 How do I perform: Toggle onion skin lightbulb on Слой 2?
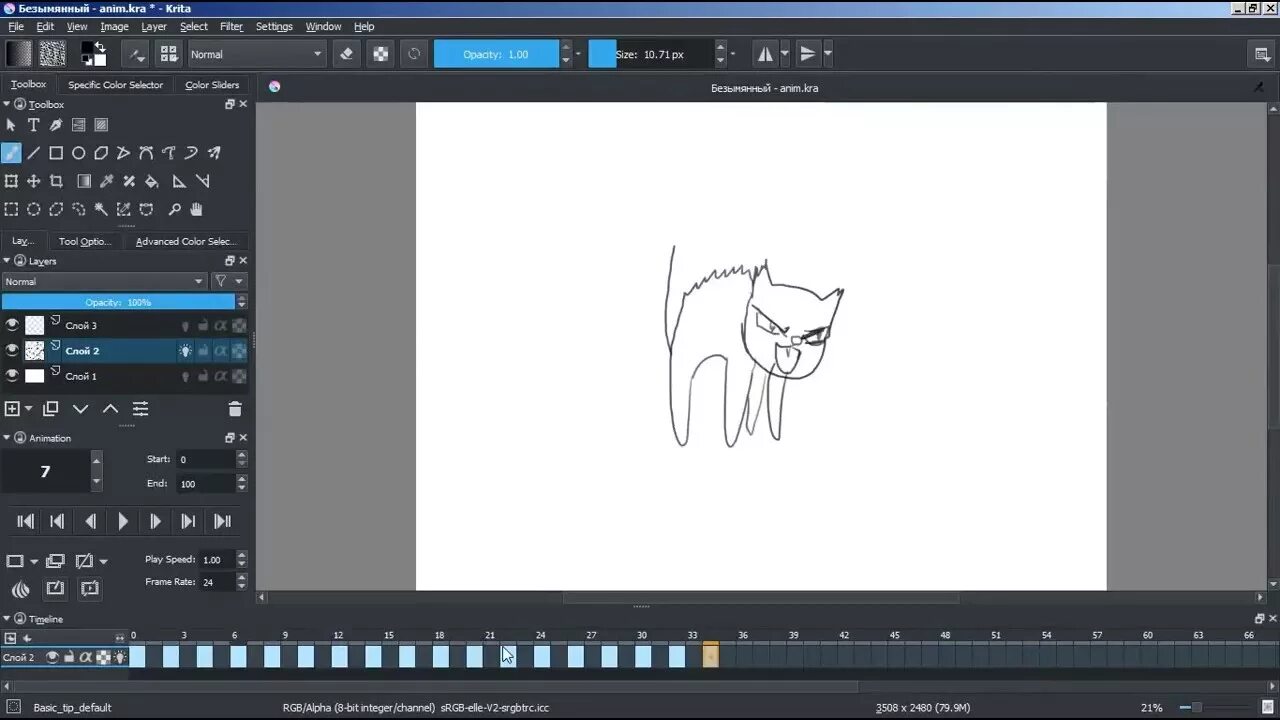[x=185, y=351]
